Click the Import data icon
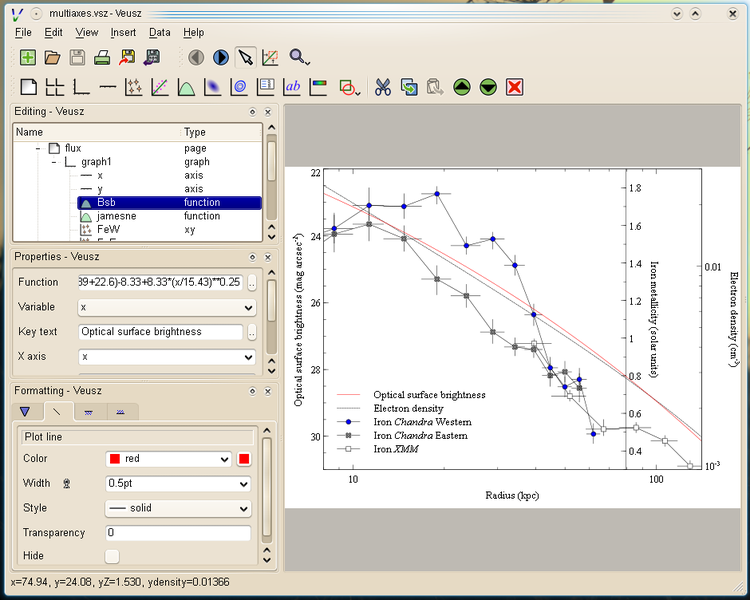 [x=152, y=57]
